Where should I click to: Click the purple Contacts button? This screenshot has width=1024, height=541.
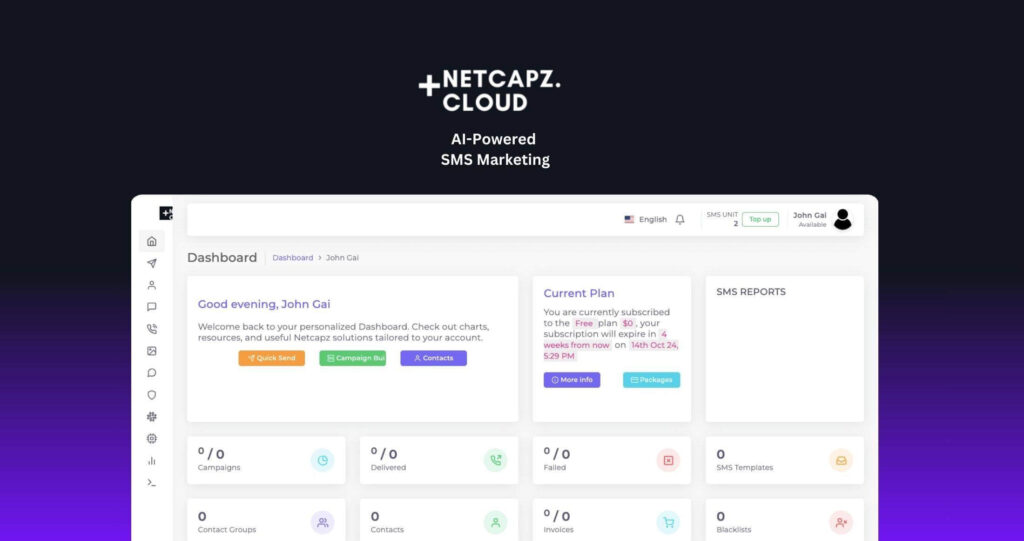pyautogui.click(x=434, y=358)
